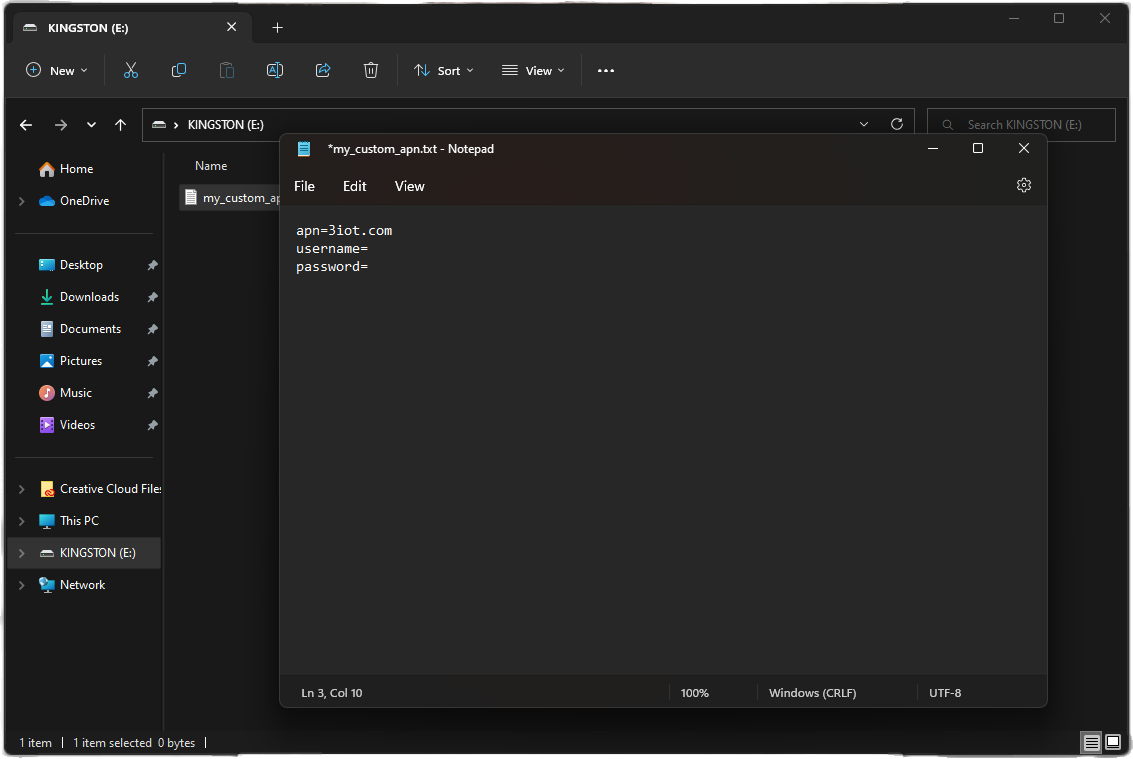Open the Notepad Edit menu

pyautogui.click(x=355, y=186)
